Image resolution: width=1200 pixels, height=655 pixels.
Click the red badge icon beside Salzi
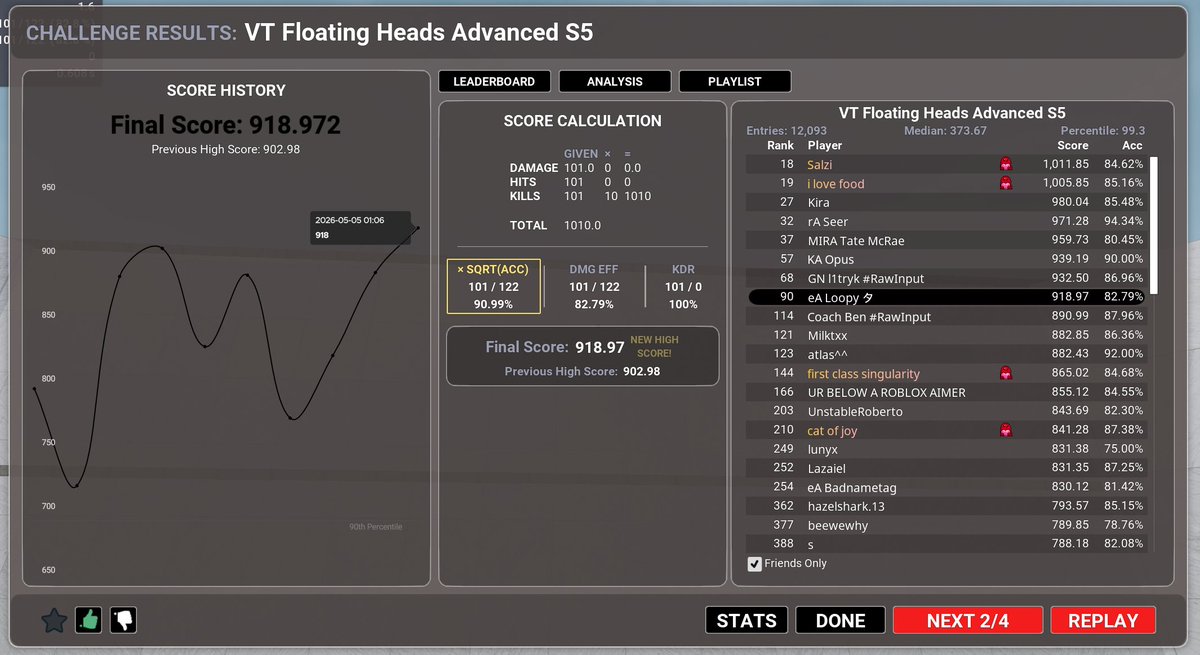pyautogui.click(x=1006, y=164)
